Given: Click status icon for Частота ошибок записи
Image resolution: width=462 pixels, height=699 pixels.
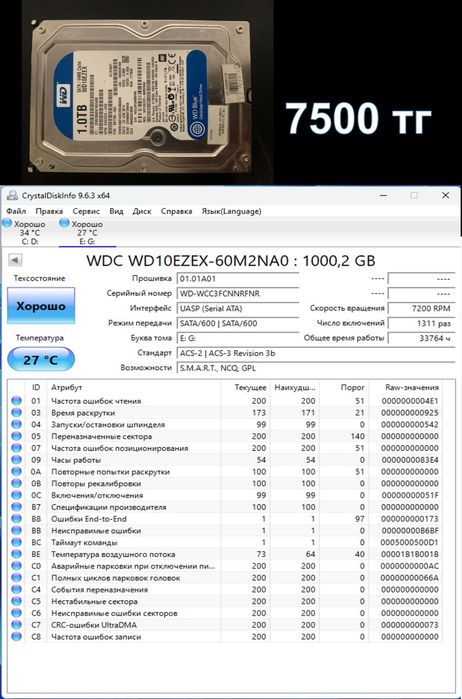Looking at the screenshot, I should (16, 637).
